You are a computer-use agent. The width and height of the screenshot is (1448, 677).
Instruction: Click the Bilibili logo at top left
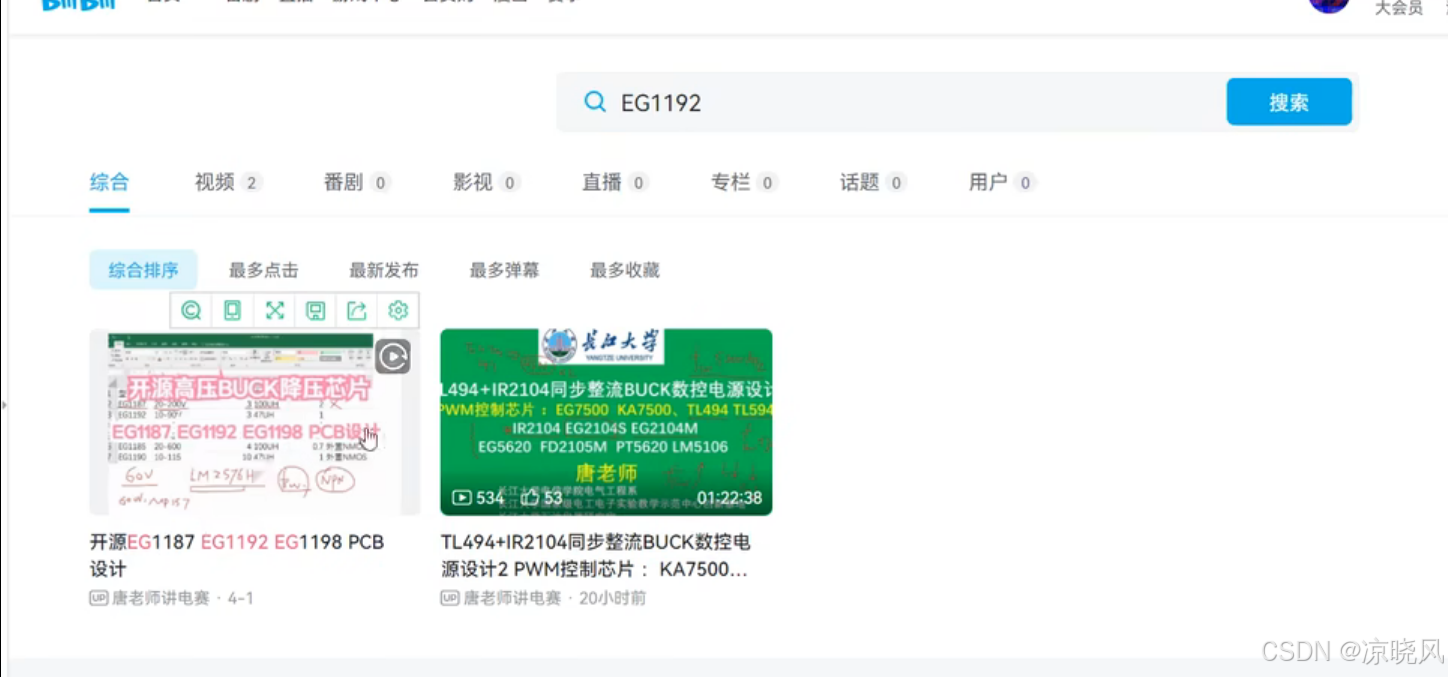(x=79, y=4)
